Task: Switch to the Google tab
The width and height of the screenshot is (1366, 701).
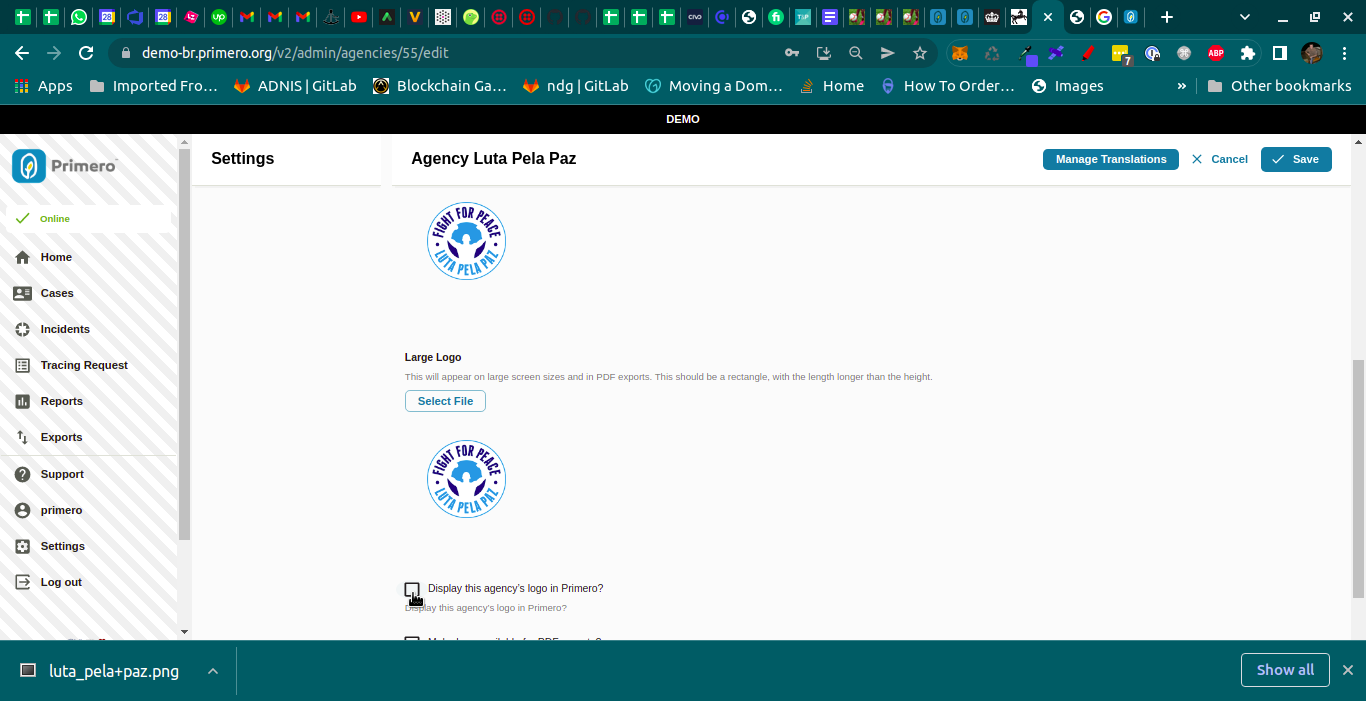Action: pyautogui.click(x=1104, y=17)
